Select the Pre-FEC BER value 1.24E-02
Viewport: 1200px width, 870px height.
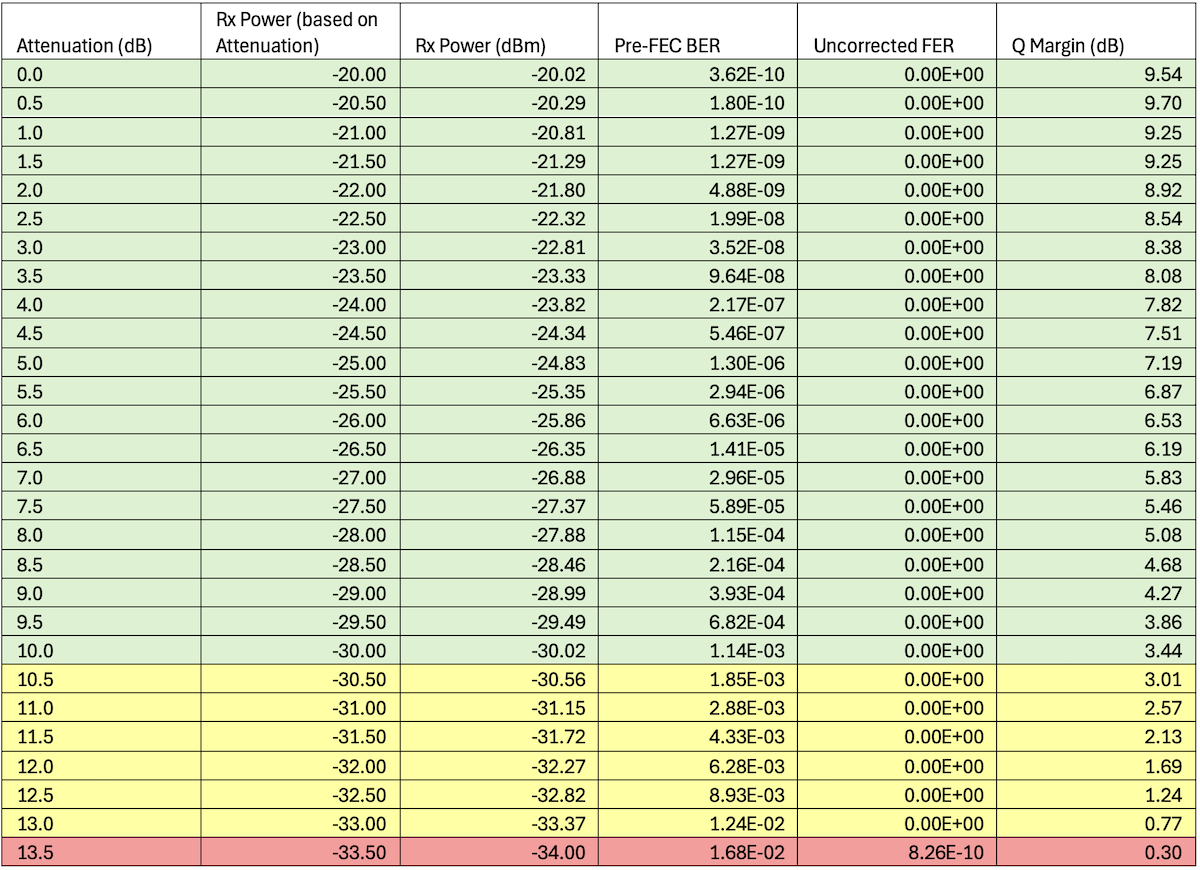click(x=698, y=824)
